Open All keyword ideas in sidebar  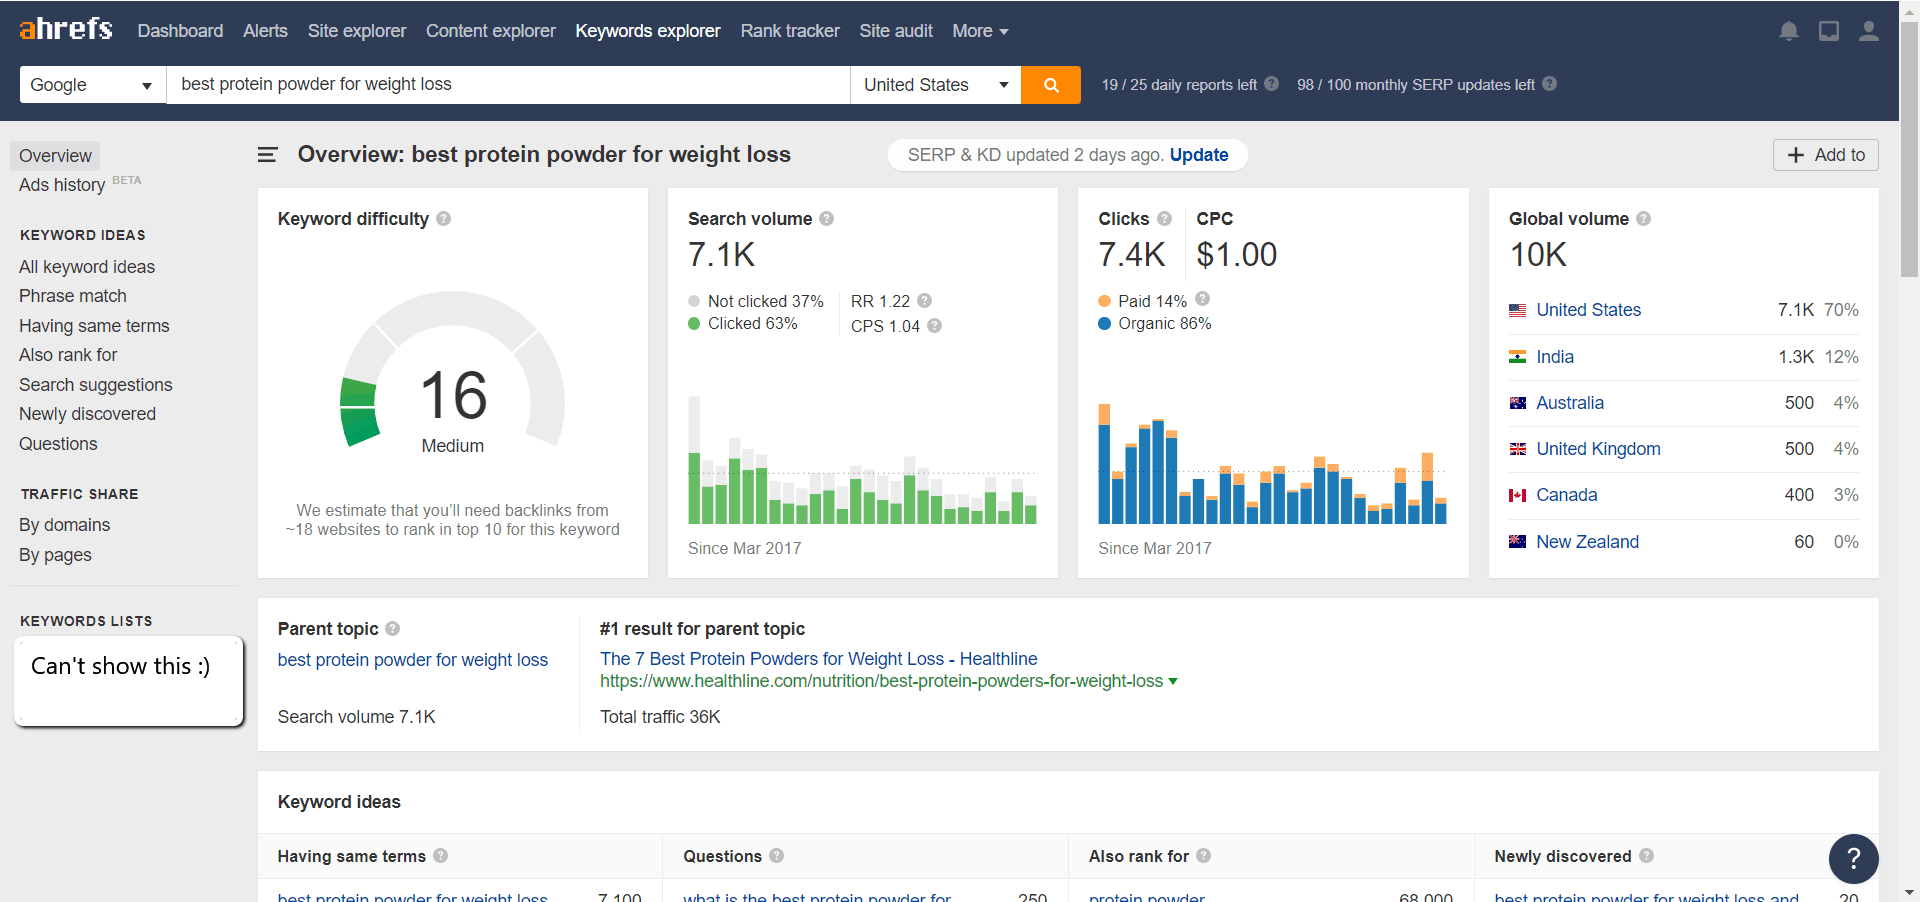87,267
